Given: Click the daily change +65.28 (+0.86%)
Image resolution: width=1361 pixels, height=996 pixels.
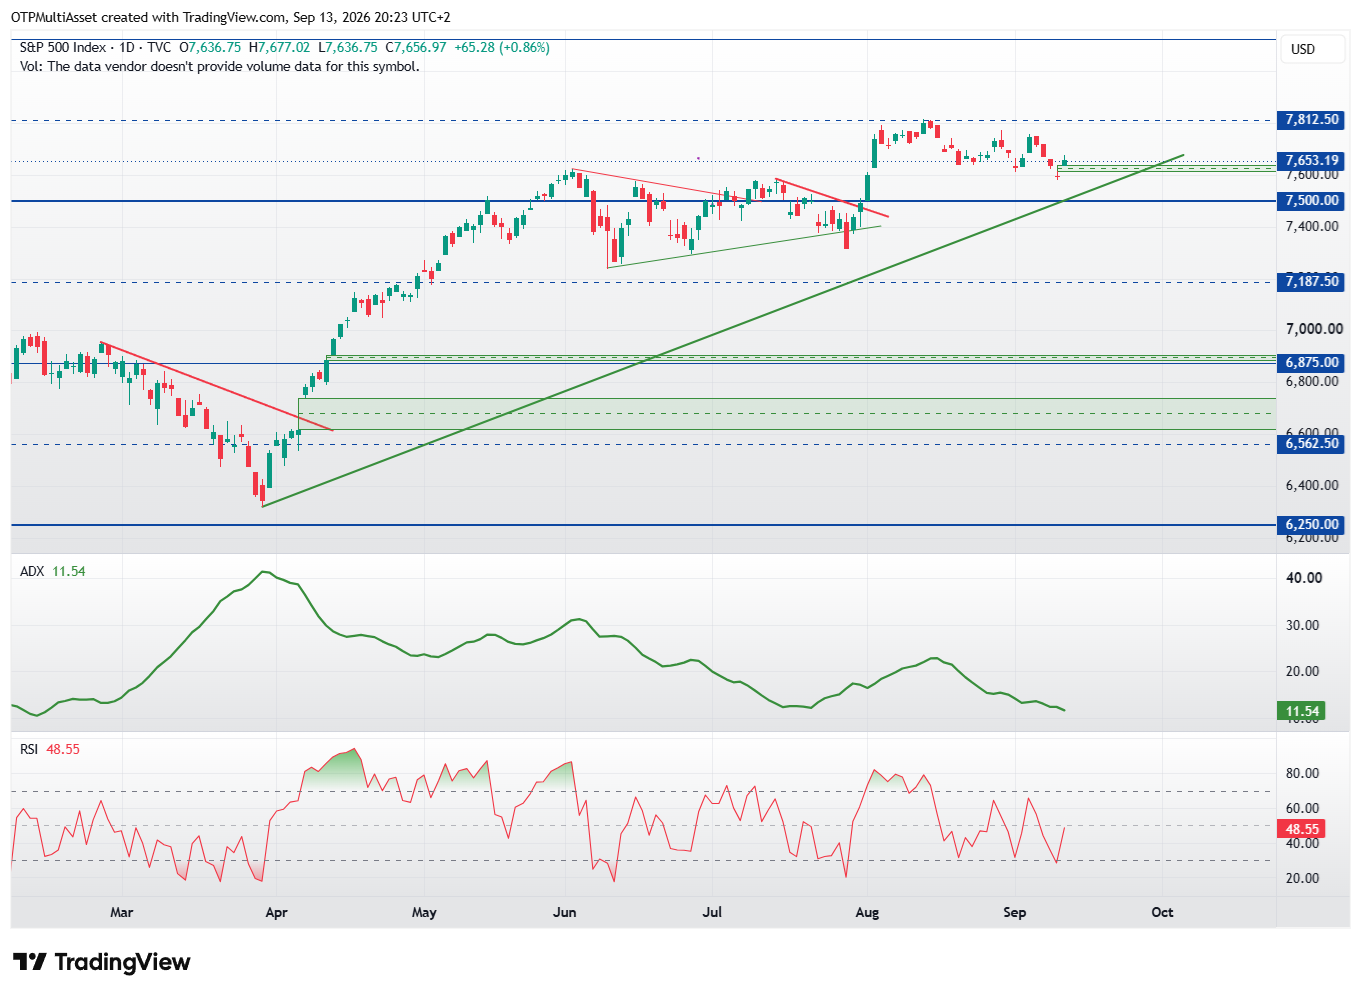Looking at the screenshot, I should (x=502, y=47).
